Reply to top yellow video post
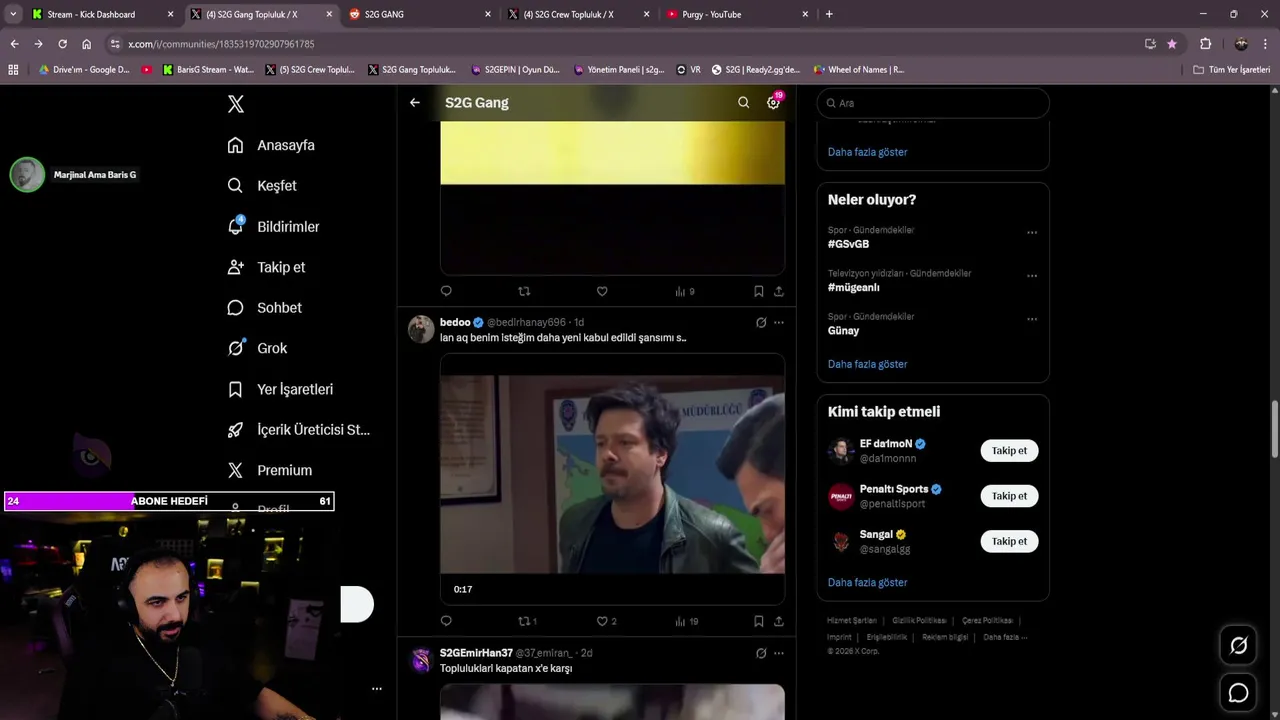The height and width of the screenshot is (720, 1280). [x=446, y=291]
